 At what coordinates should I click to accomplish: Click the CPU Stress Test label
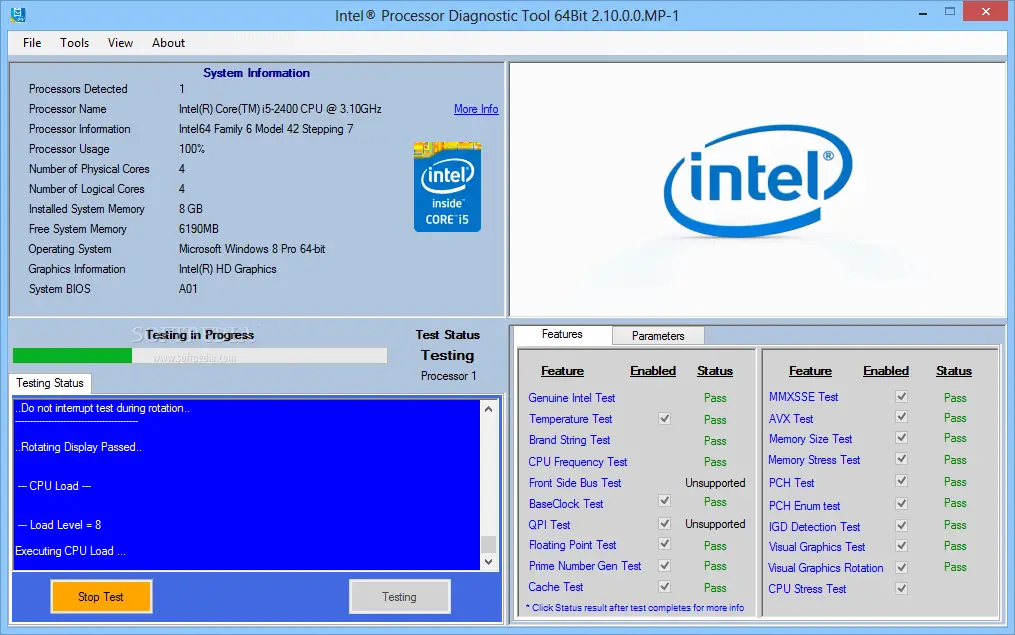coord(807,589)
